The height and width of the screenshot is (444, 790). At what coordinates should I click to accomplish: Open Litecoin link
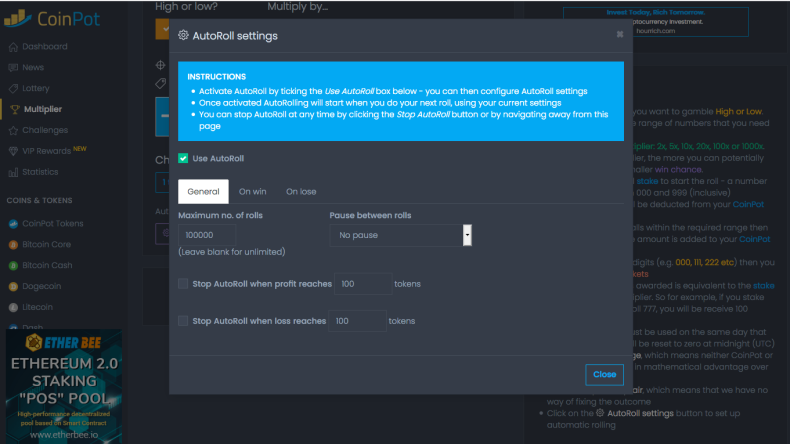pos(37,307)
